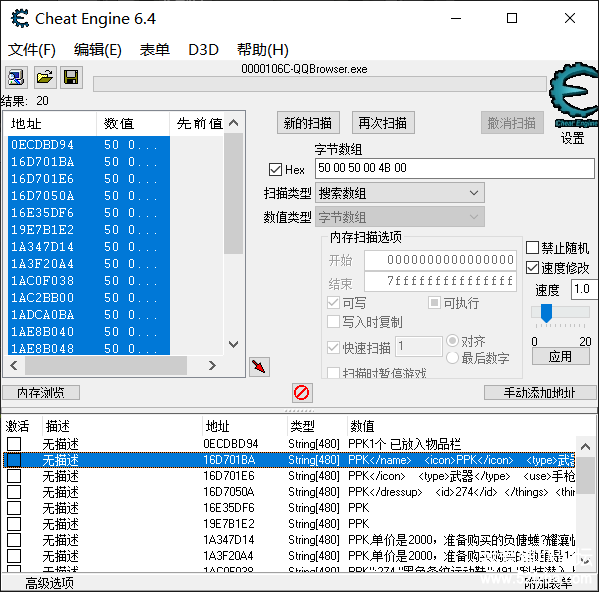This screenshot has height=592, width=599.
Task: Click the 设置 settings label
Action: coord(572,138)
